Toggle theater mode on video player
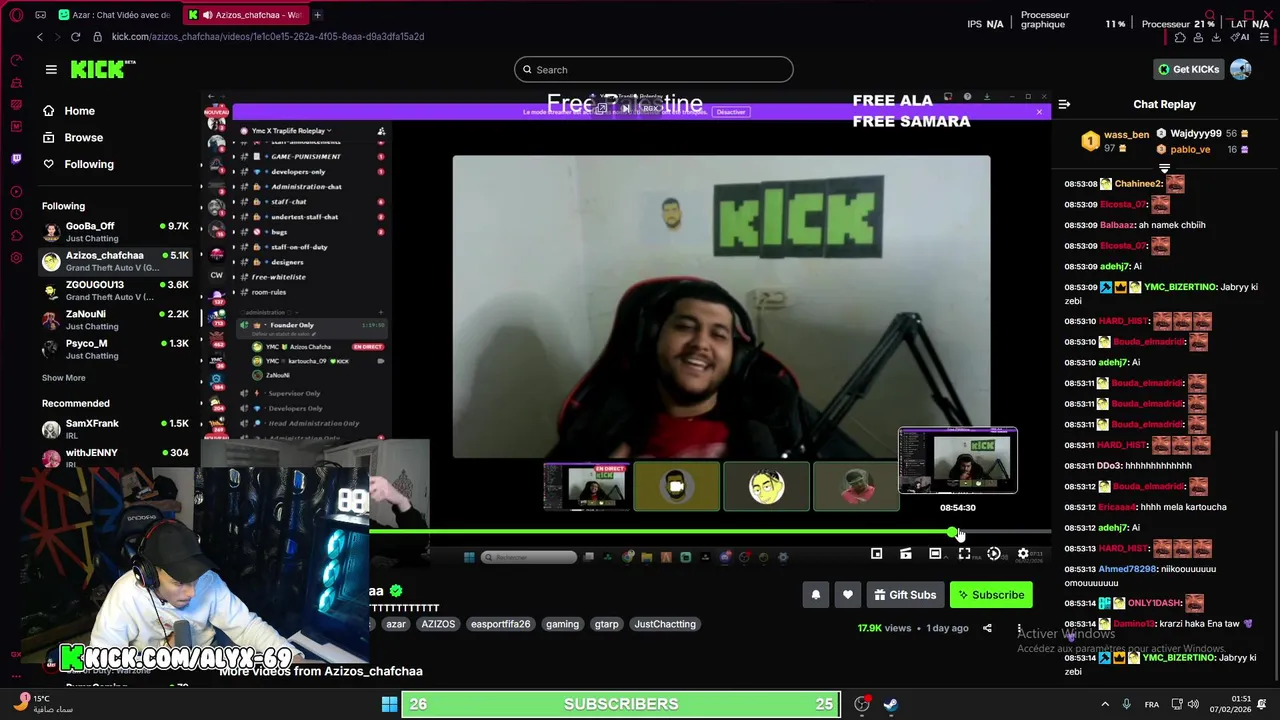This screenshot has width=1280, height=720. (x=935, y=553)
